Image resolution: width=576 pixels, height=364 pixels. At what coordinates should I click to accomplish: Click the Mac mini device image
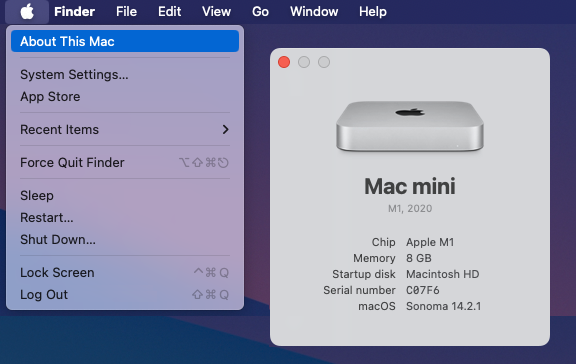[x=410, y=126]
